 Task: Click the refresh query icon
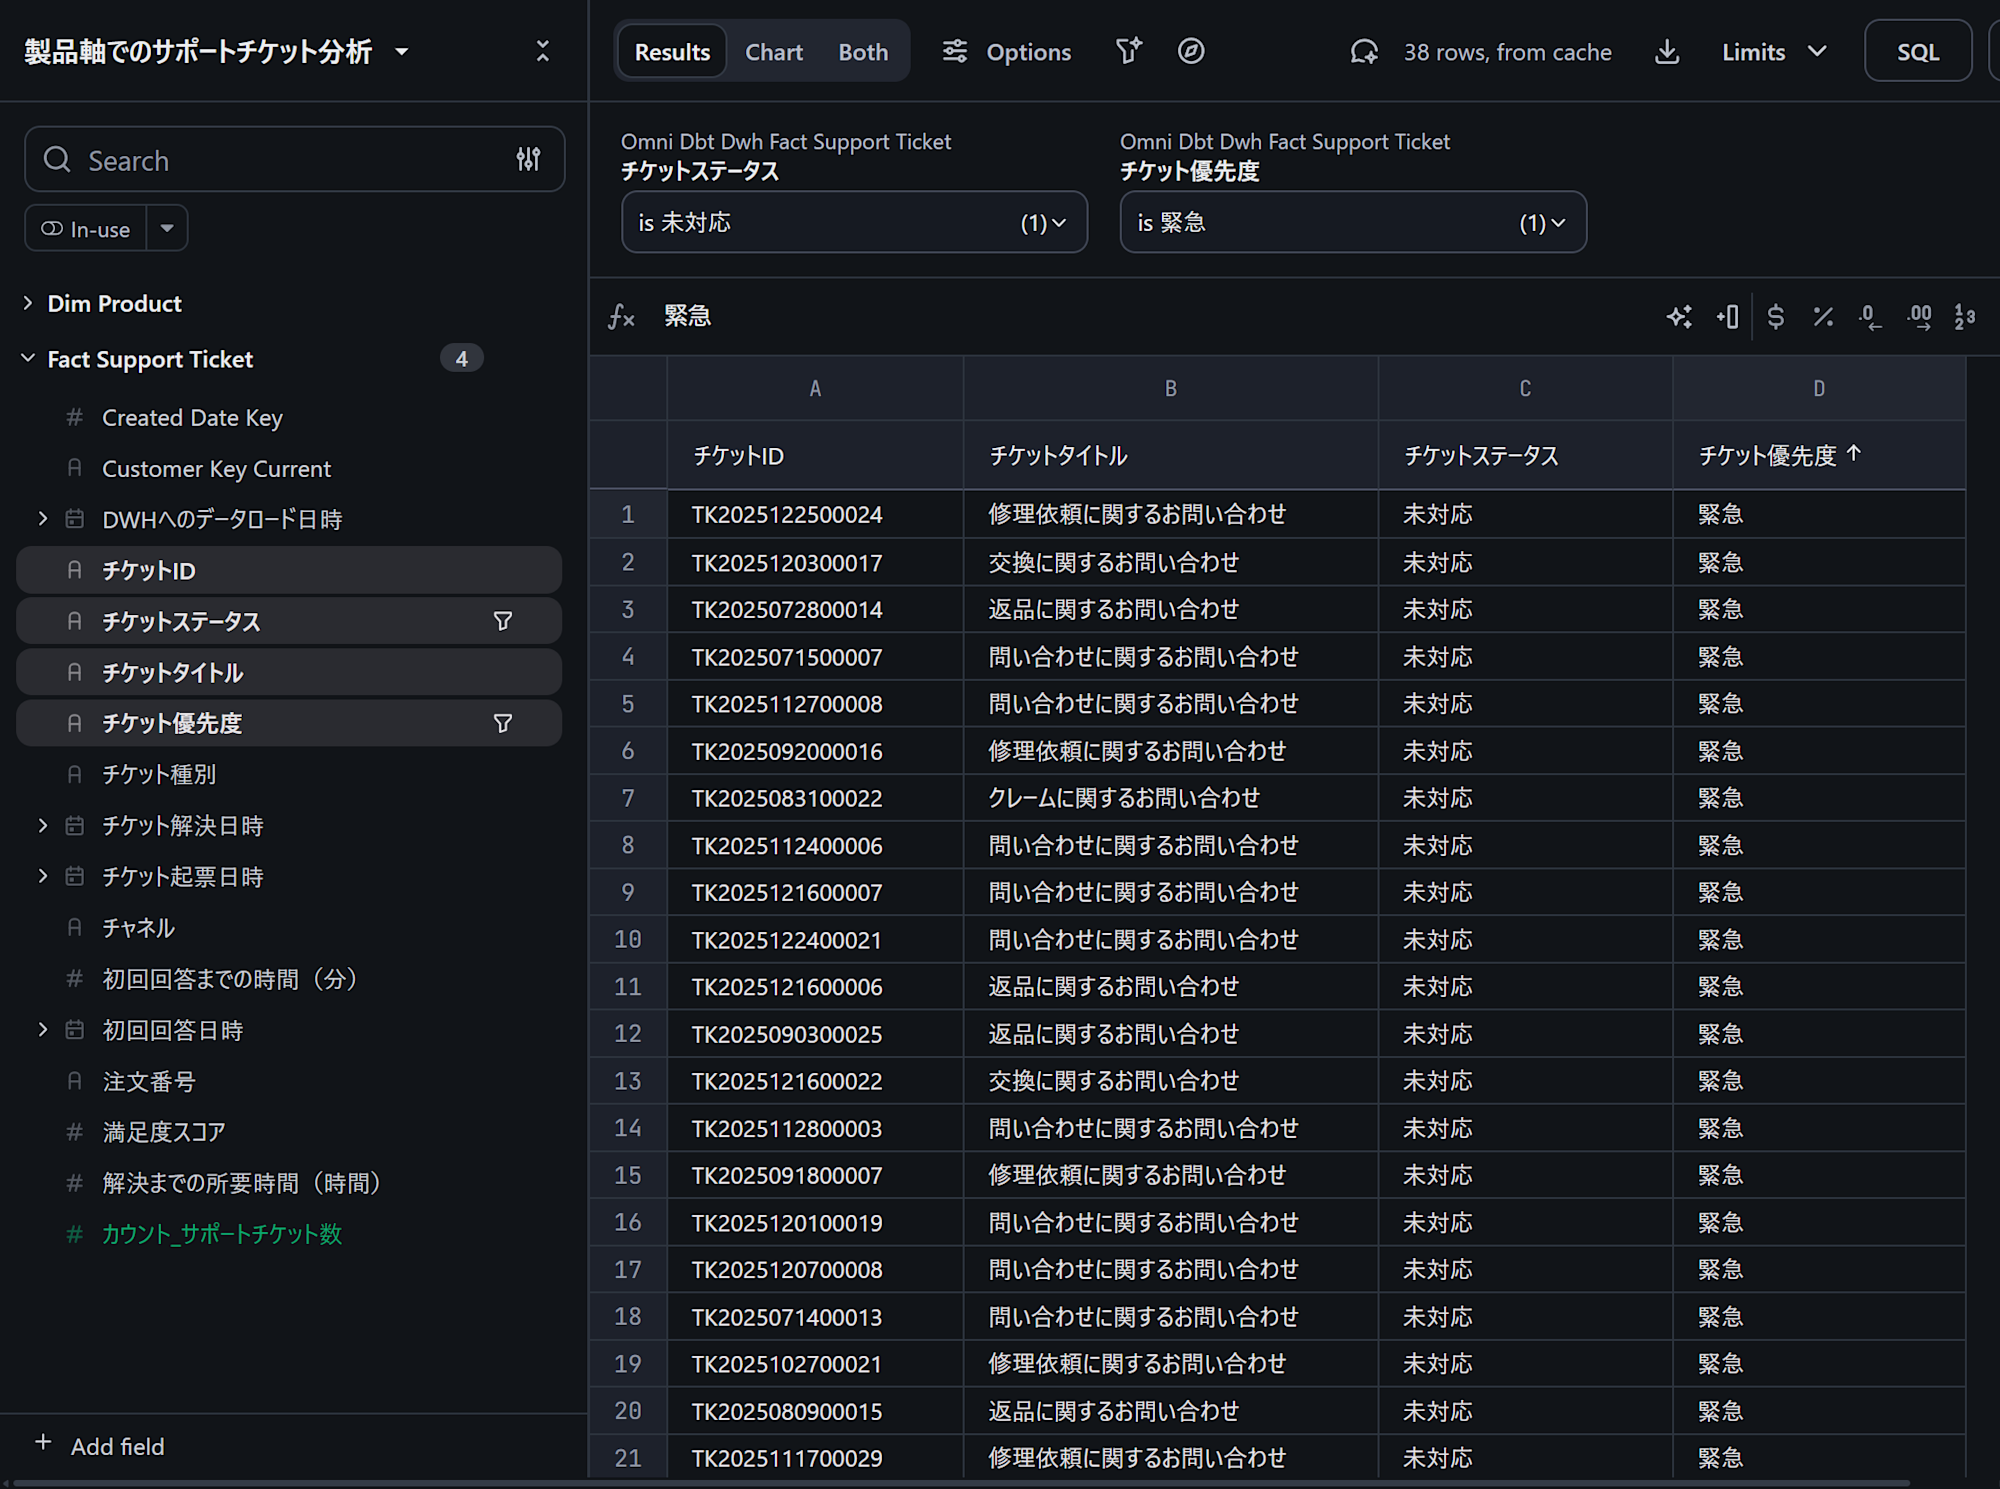coord(1364,52)
